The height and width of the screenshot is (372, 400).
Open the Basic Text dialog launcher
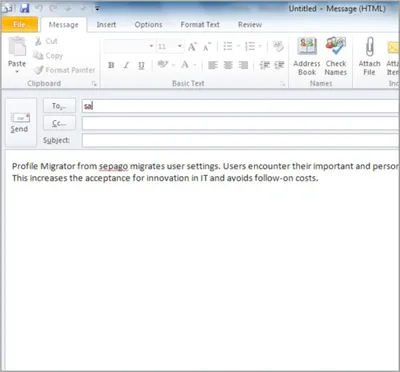[x=283, y=84]
